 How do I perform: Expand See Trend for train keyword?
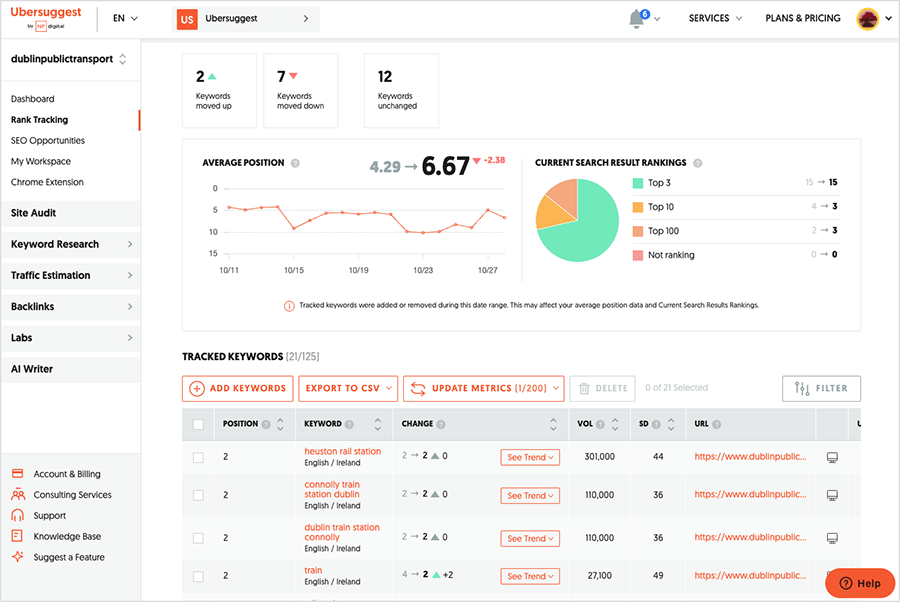(x=530, y=576)
